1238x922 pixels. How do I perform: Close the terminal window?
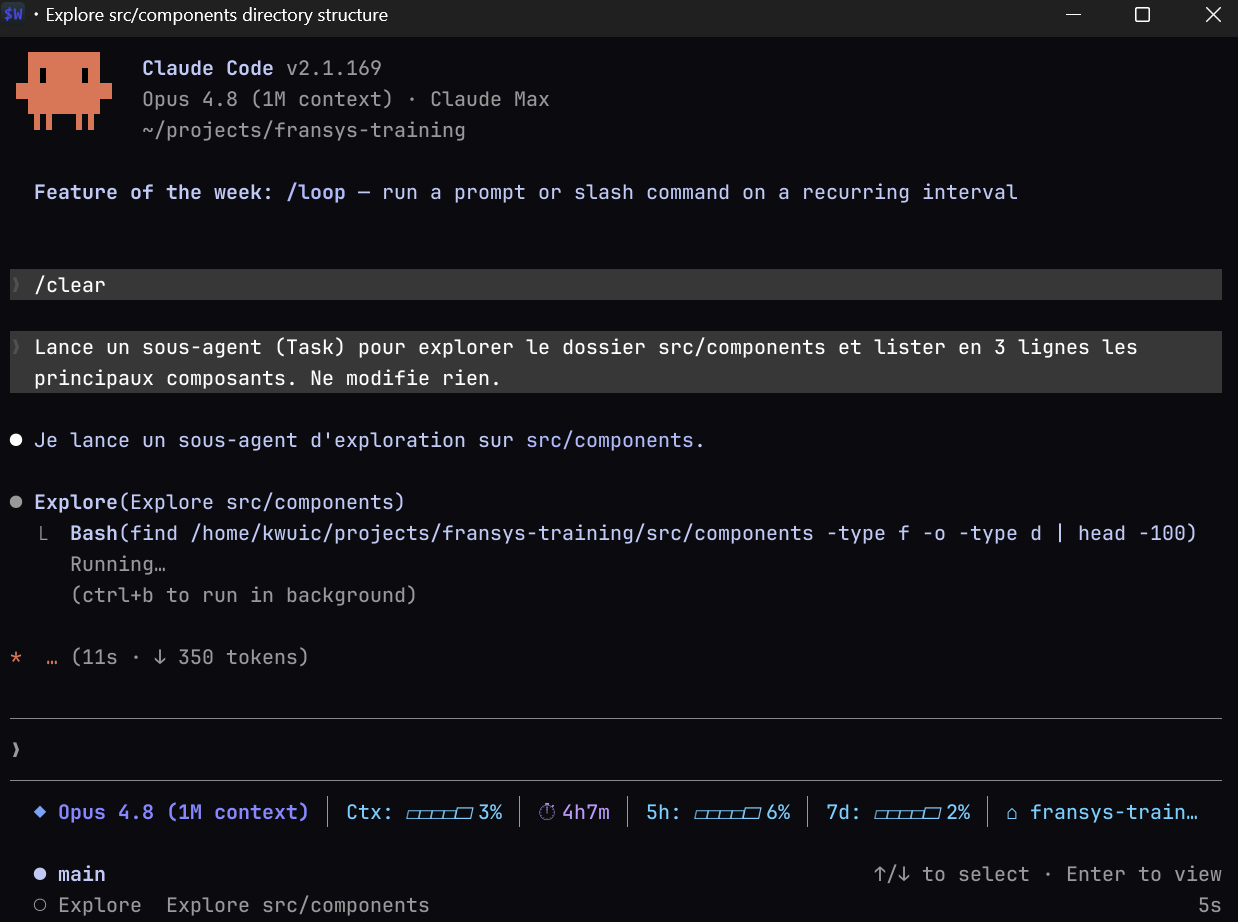point(1212,15)
